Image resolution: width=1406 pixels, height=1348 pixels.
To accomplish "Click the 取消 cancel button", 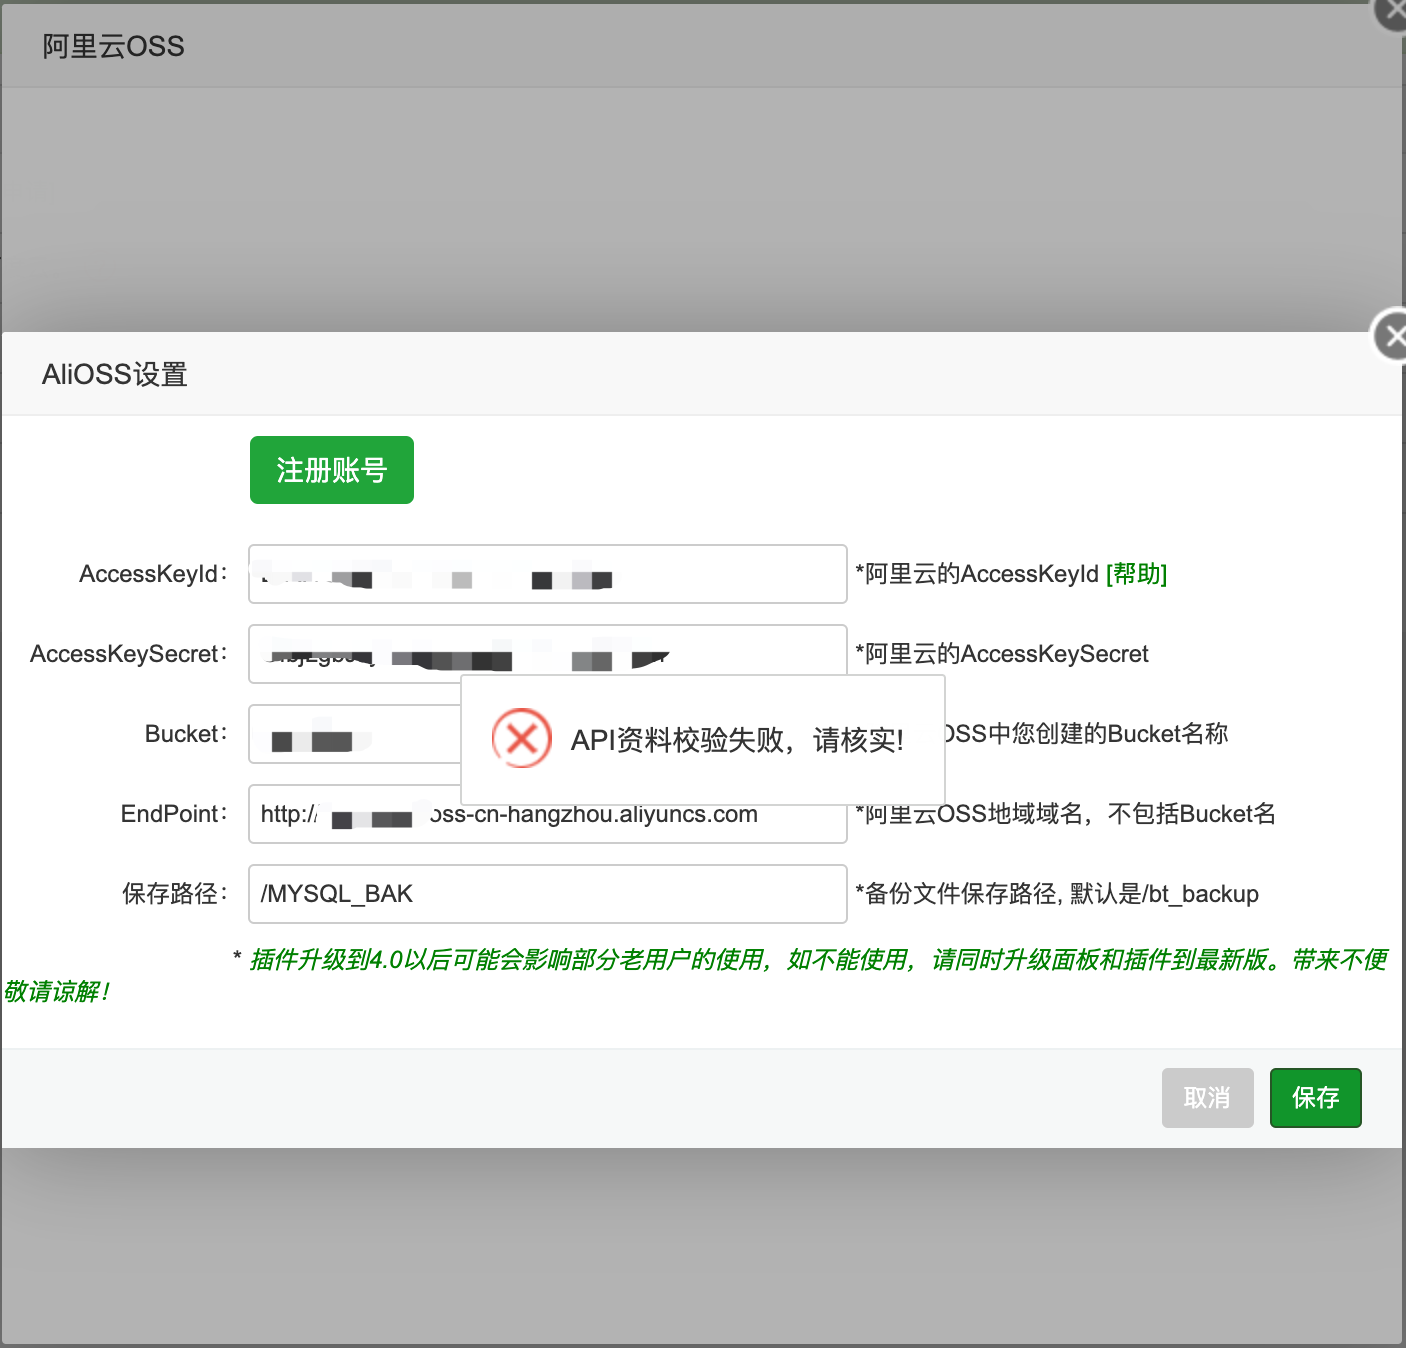I will click(x=1207, y=1098).
